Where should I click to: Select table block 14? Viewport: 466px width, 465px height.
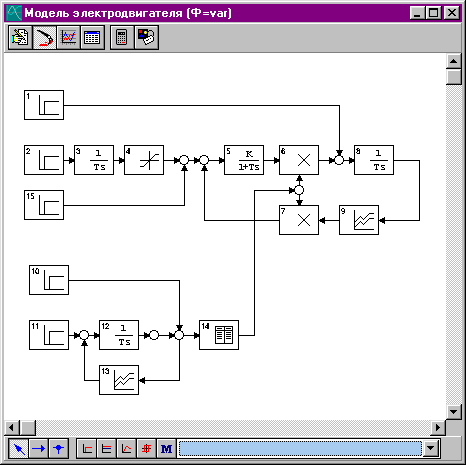tap(219, 335)
